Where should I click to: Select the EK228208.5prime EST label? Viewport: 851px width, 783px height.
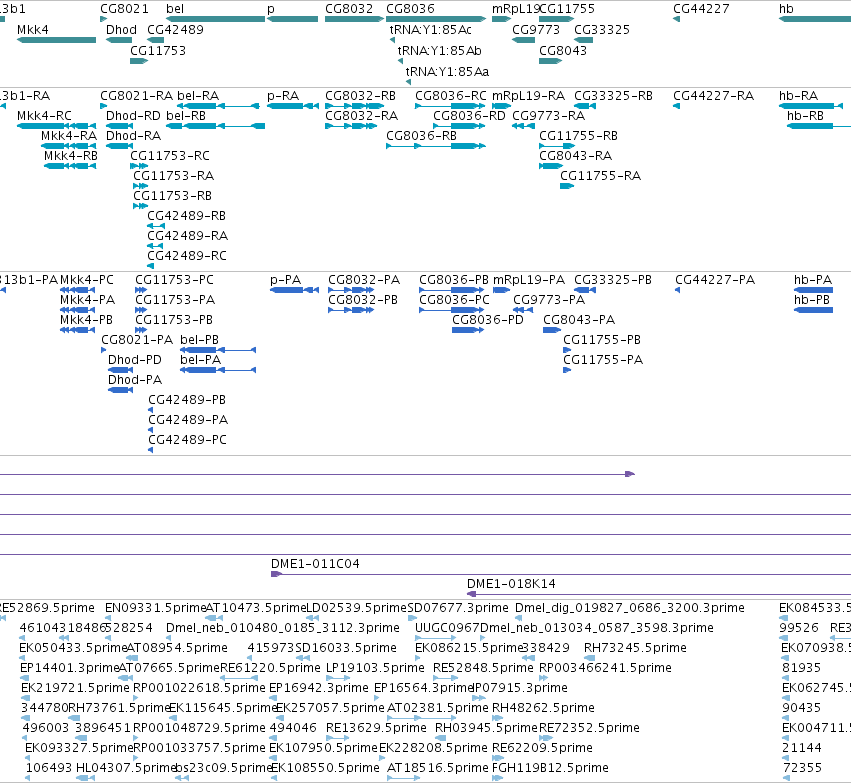point(433,748)
